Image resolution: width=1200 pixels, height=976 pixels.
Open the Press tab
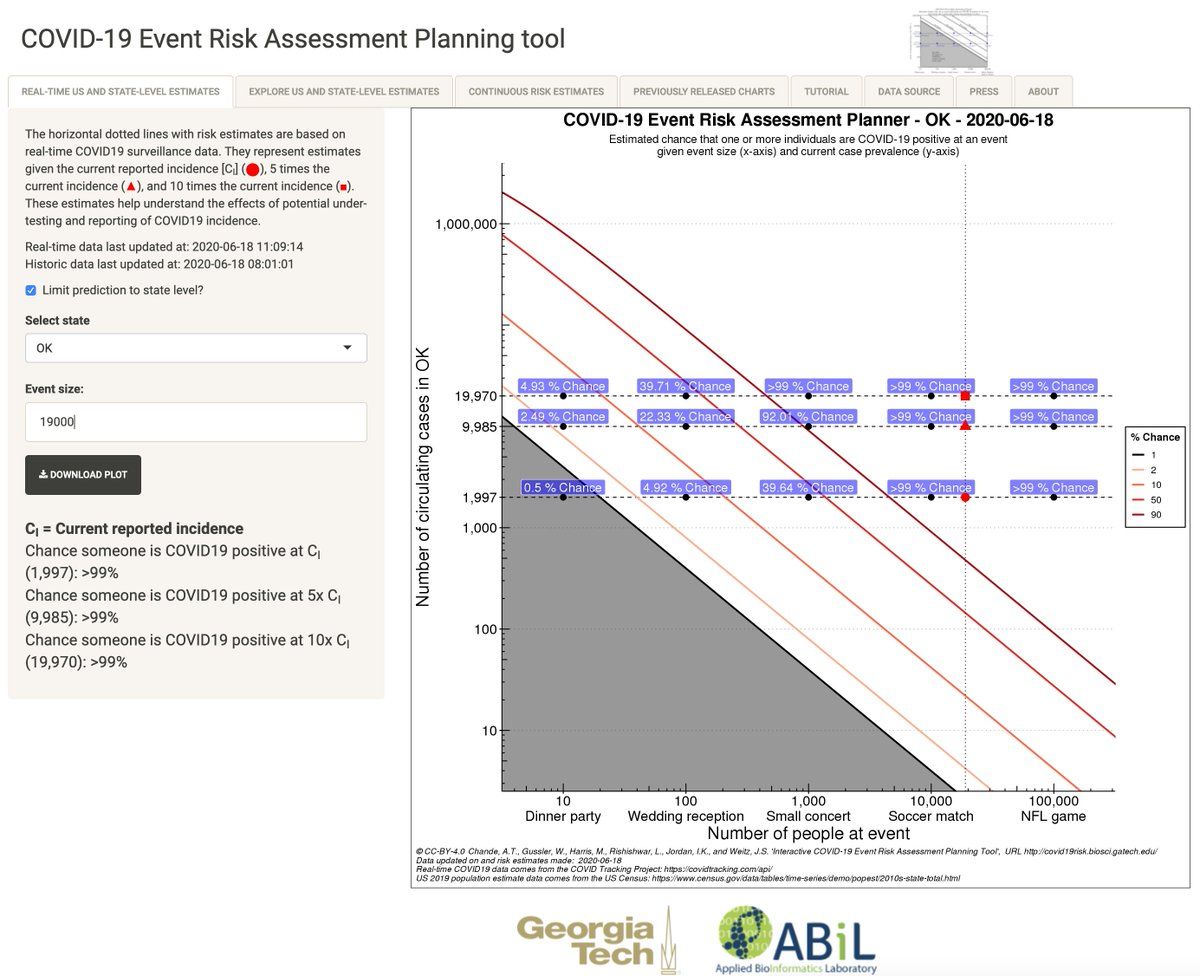pyautogui.click(x=983, y=91)
